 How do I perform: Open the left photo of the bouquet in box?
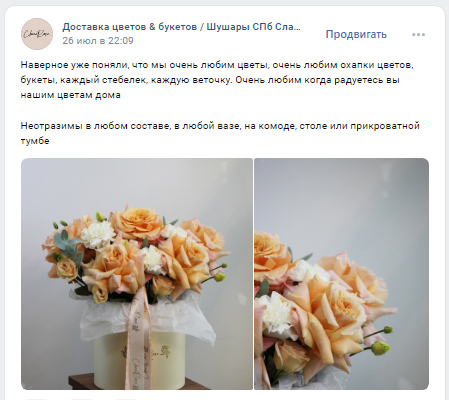click(137, 274)
